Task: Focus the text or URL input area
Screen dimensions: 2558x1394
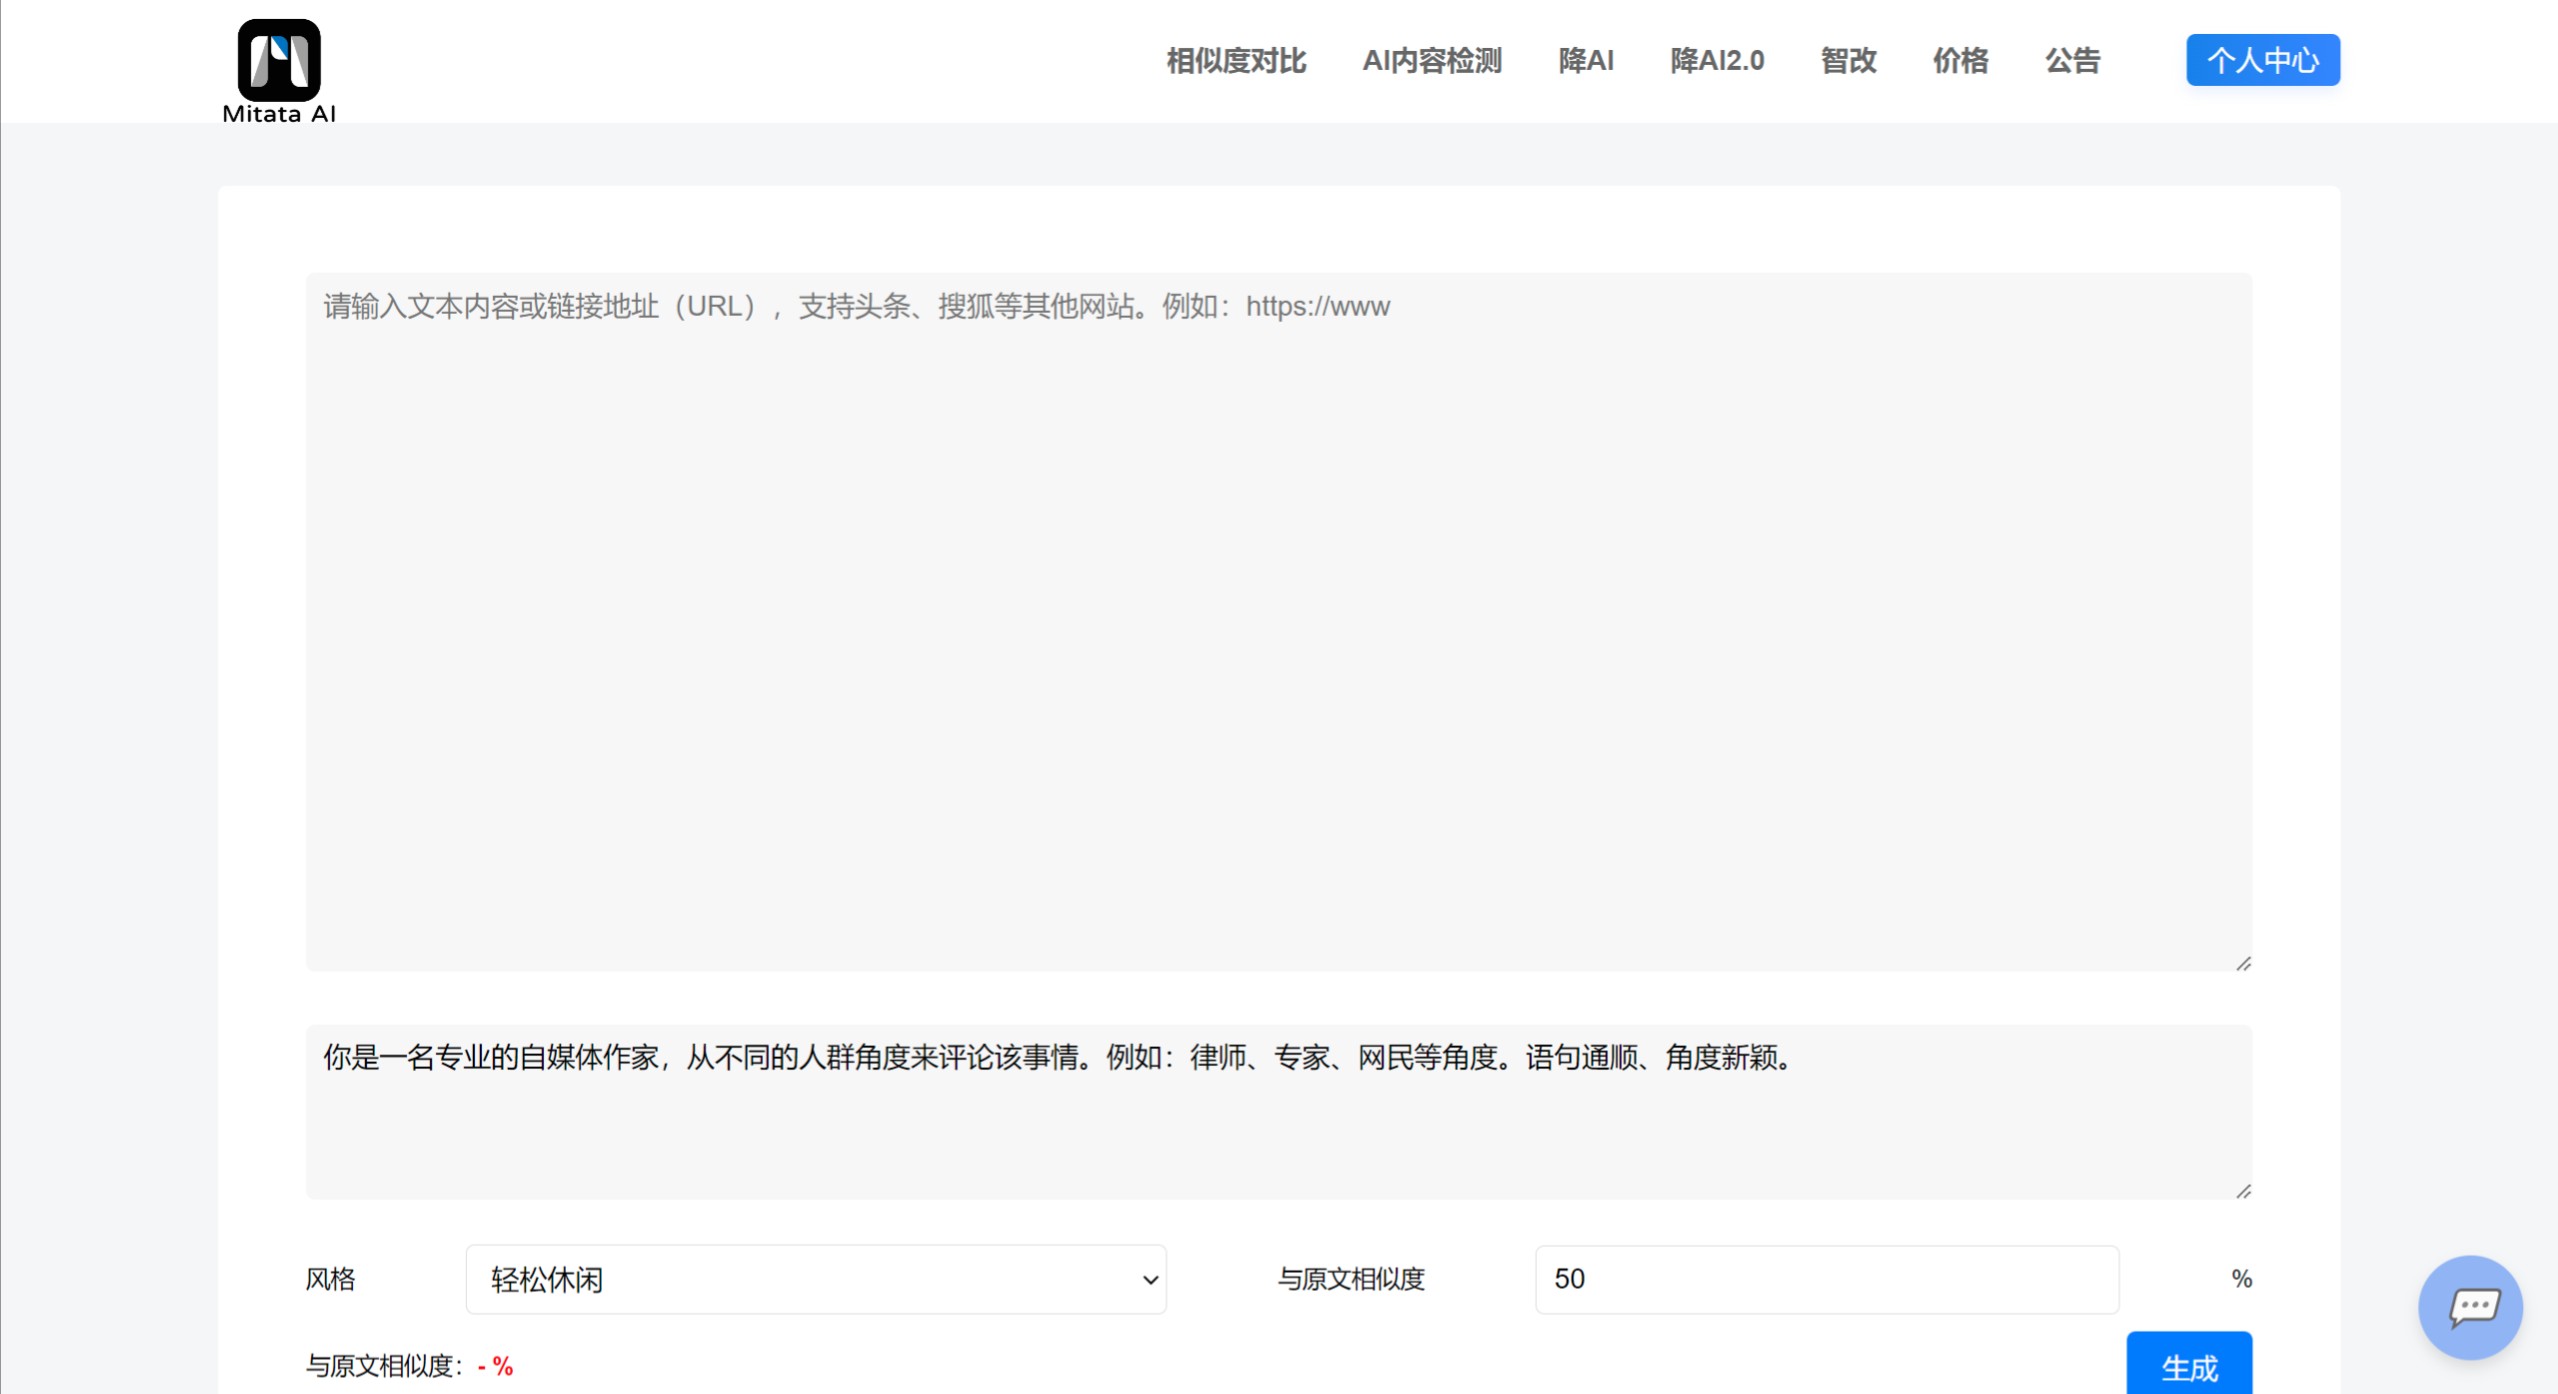Action: point(1278,620)
